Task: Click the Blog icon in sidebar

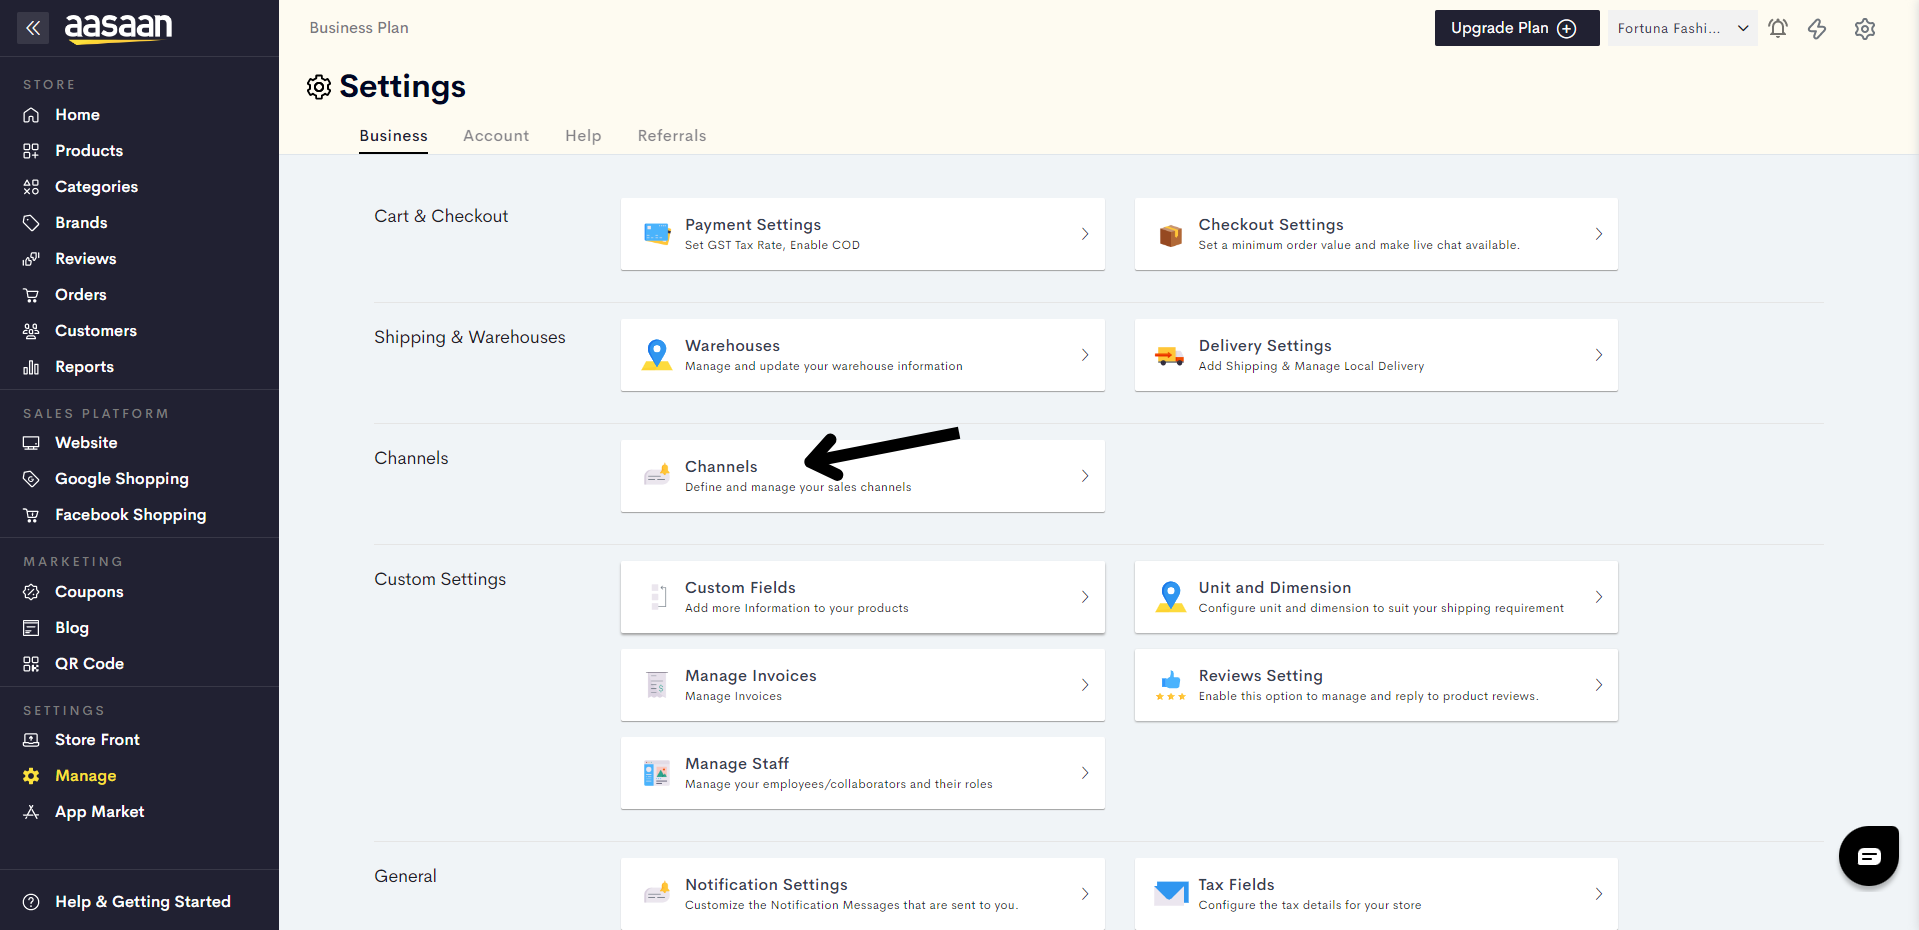Action: point(31,628)
